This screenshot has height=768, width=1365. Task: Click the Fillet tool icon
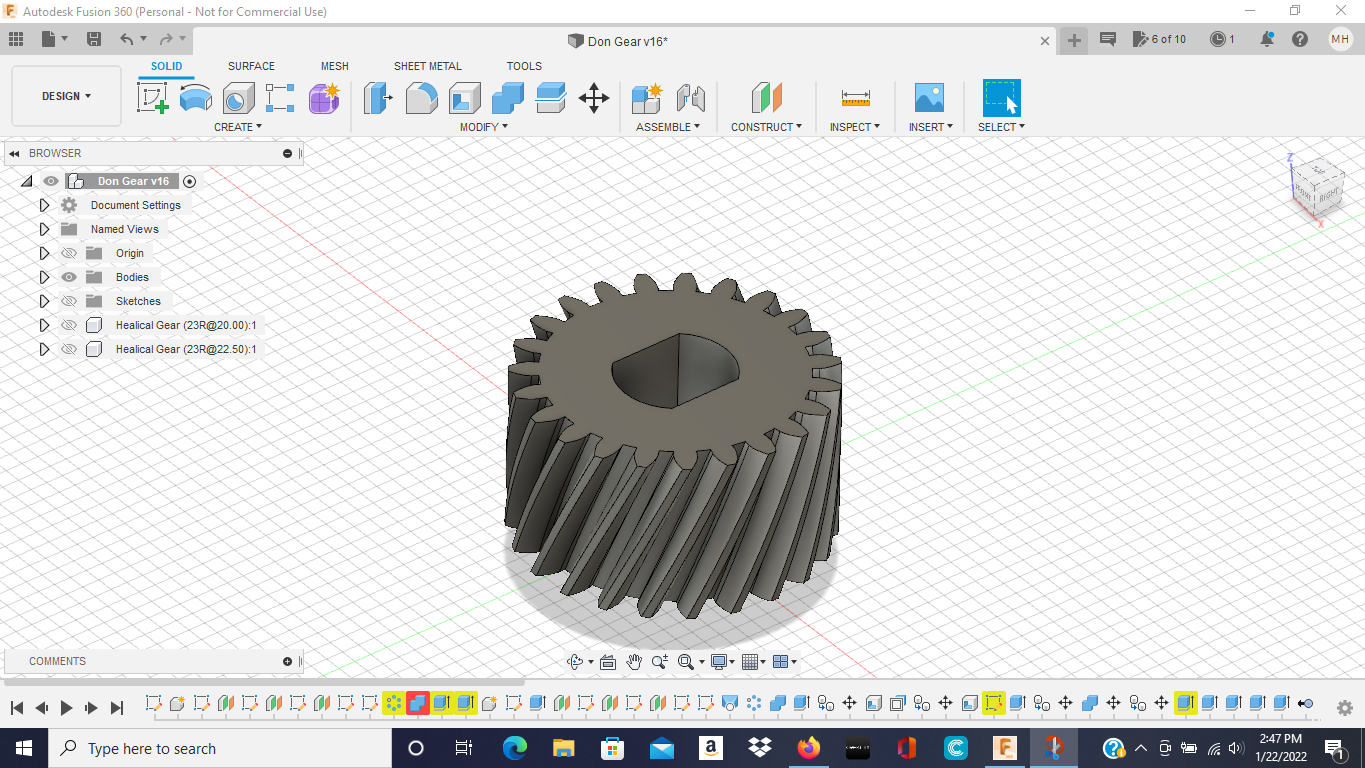[421, 98]
